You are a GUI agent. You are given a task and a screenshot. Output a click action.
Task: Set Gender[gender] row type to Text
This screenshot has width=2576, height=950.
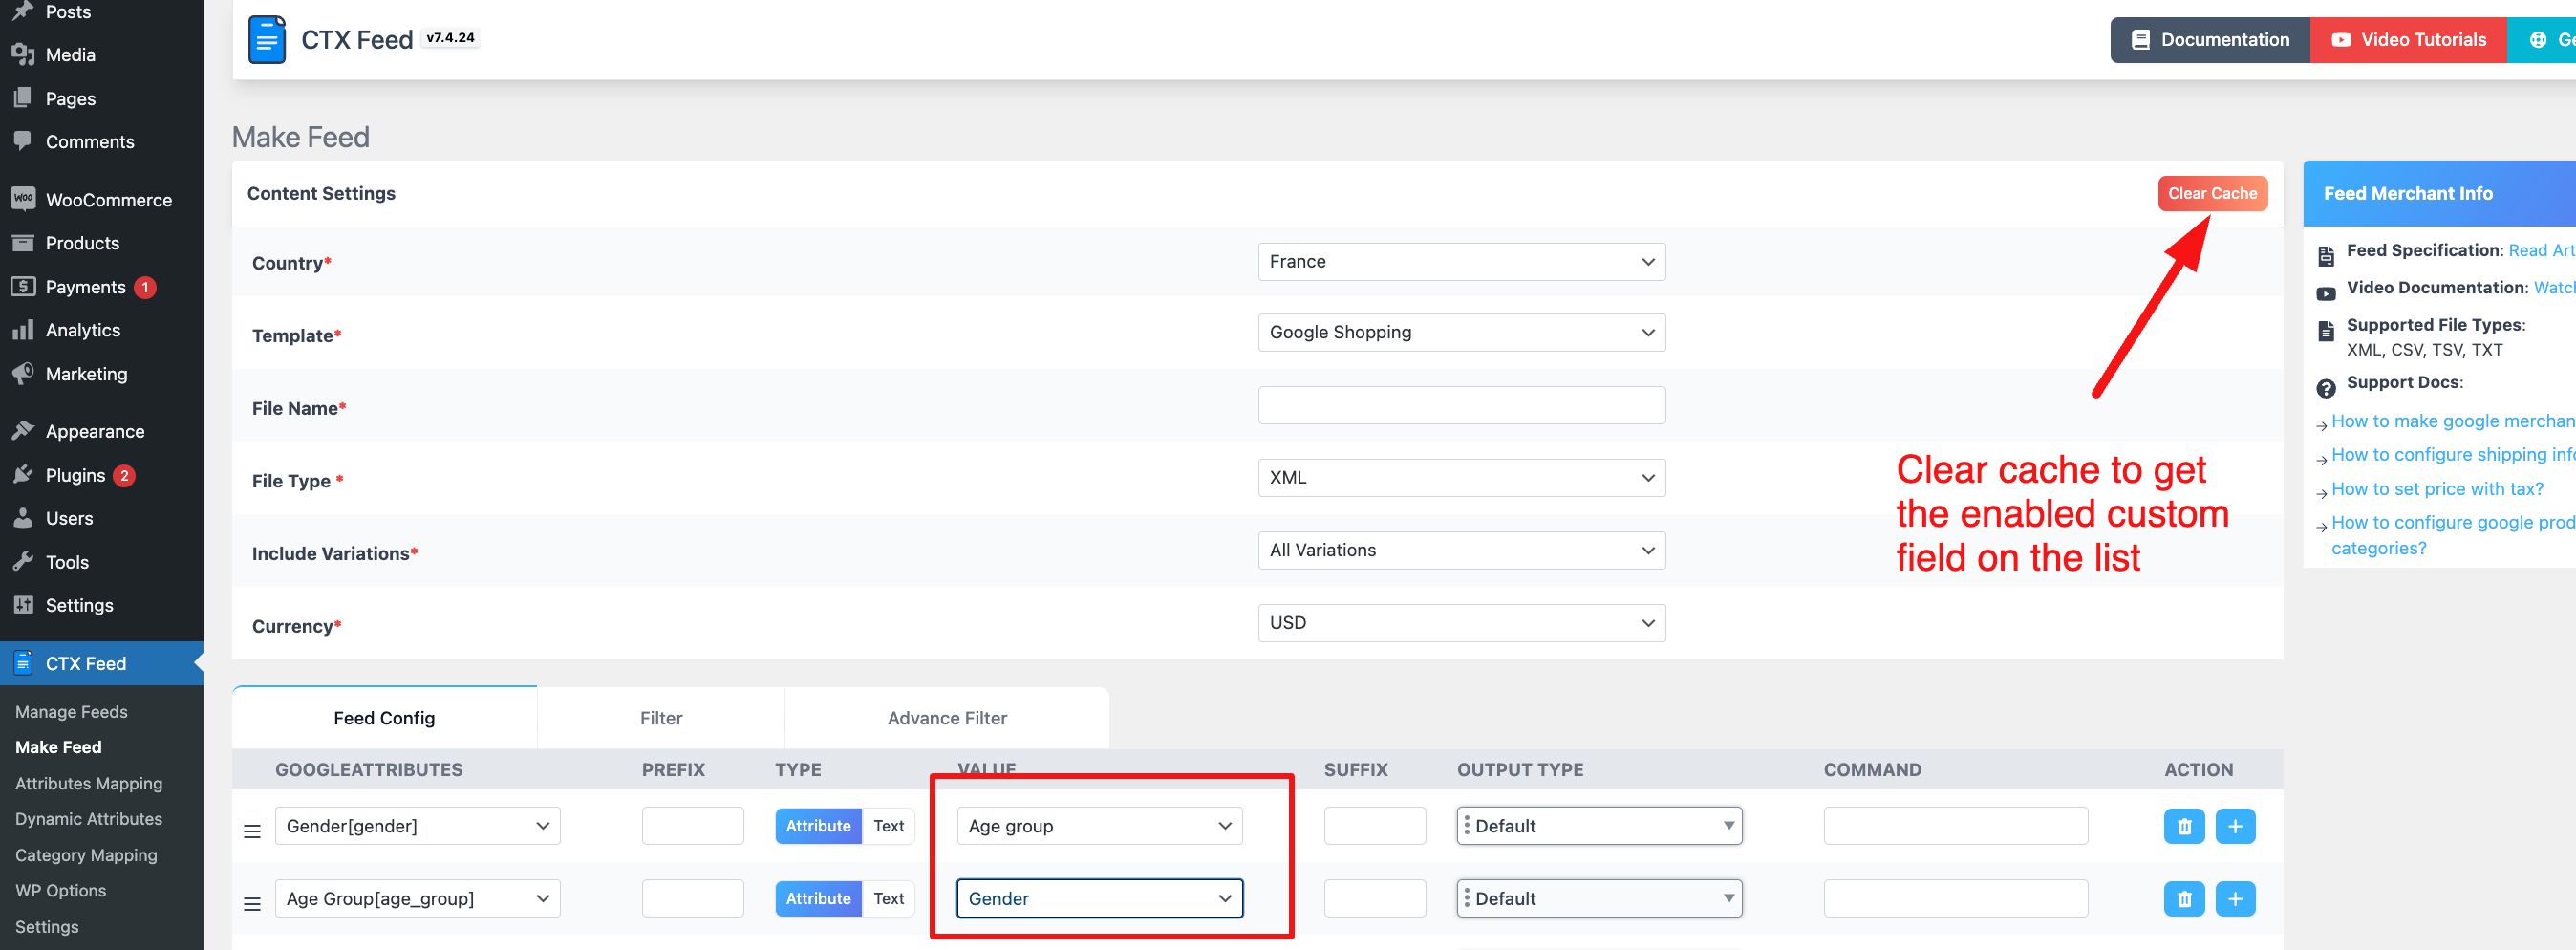click(888, 826)
